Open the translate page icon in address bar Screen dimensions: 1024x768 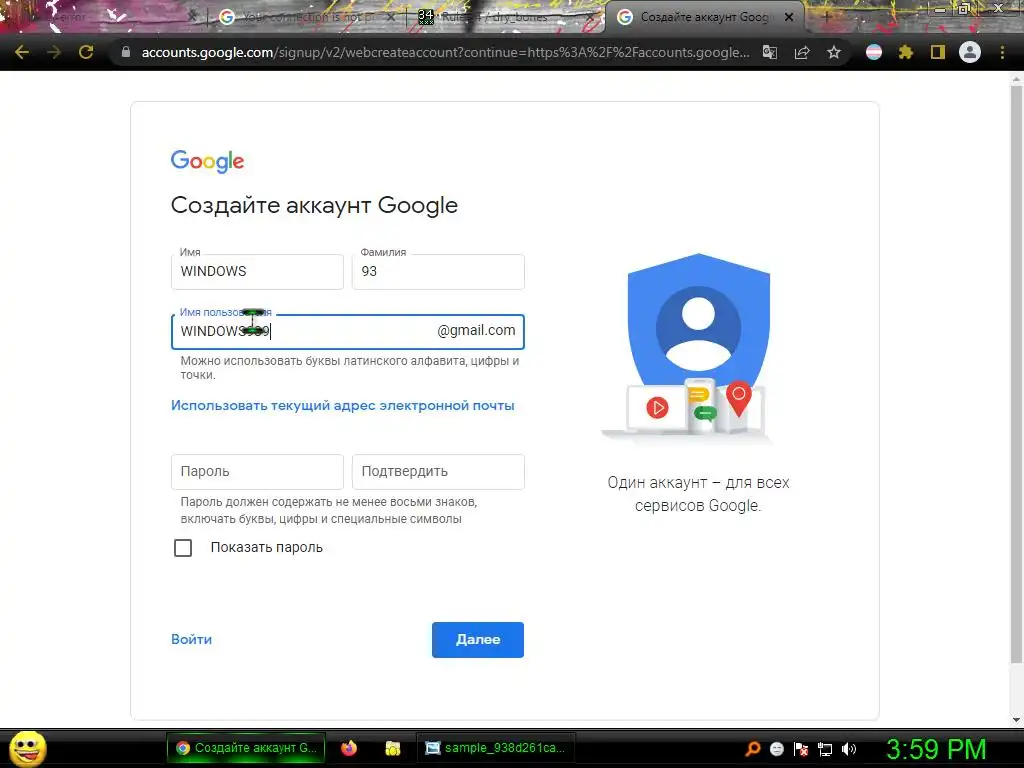coord(770,52)
